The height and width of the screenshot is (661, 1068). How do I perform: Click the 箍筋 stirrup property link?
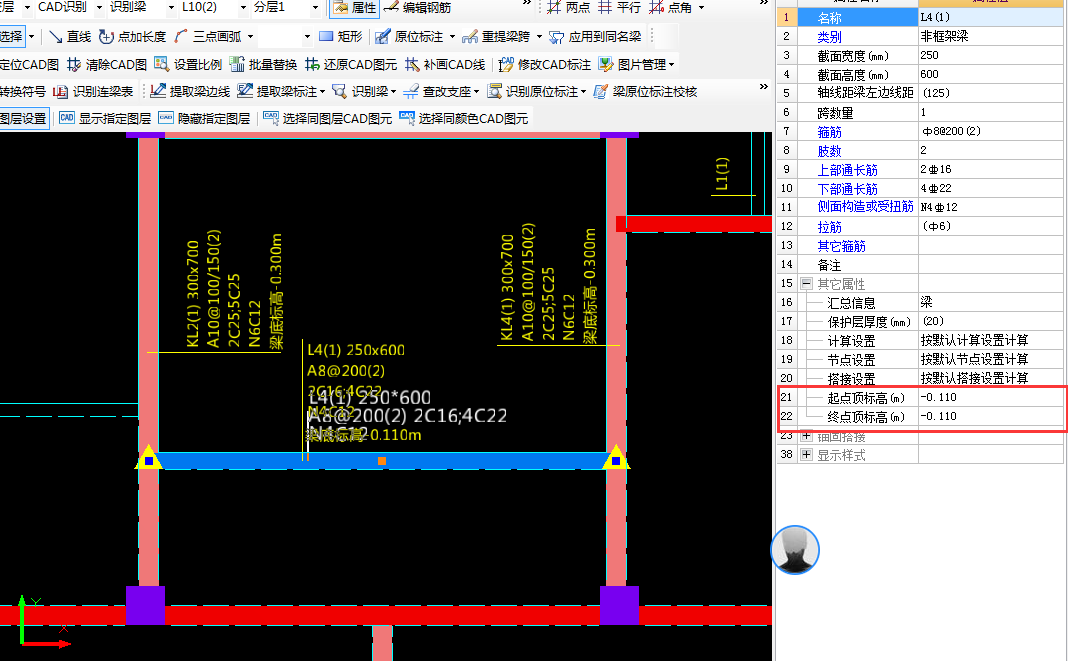[829, 132]
